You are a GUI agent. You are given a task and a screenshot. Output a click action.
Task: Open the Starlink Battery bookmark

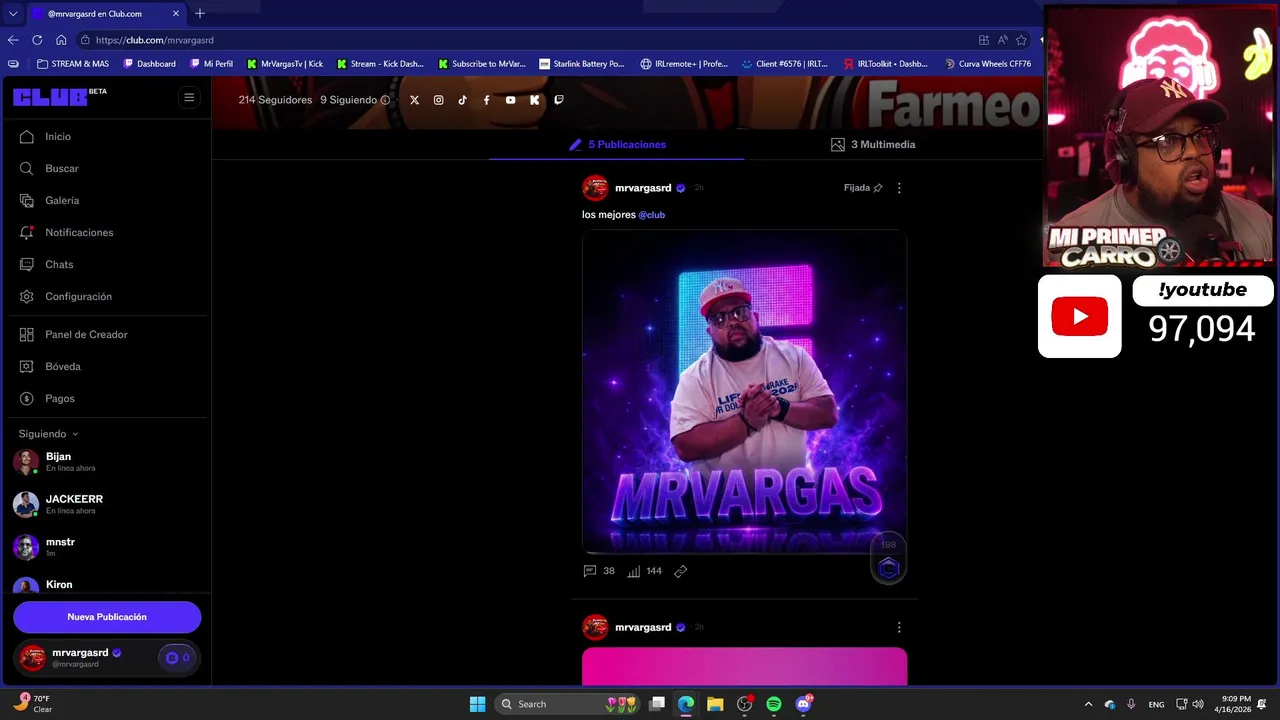point(582,64)
